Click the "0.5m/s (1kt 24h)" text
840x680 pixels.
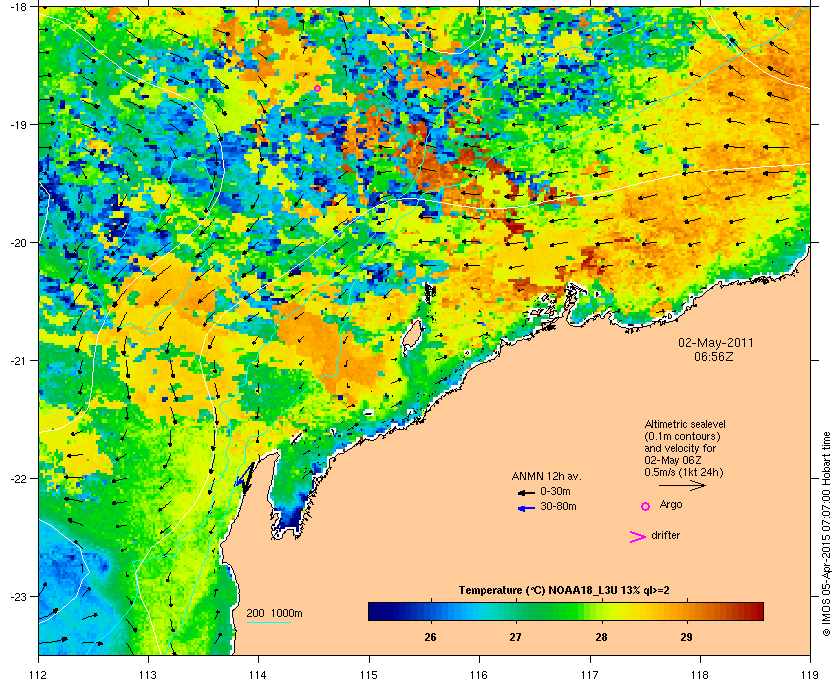click(684, 473)
